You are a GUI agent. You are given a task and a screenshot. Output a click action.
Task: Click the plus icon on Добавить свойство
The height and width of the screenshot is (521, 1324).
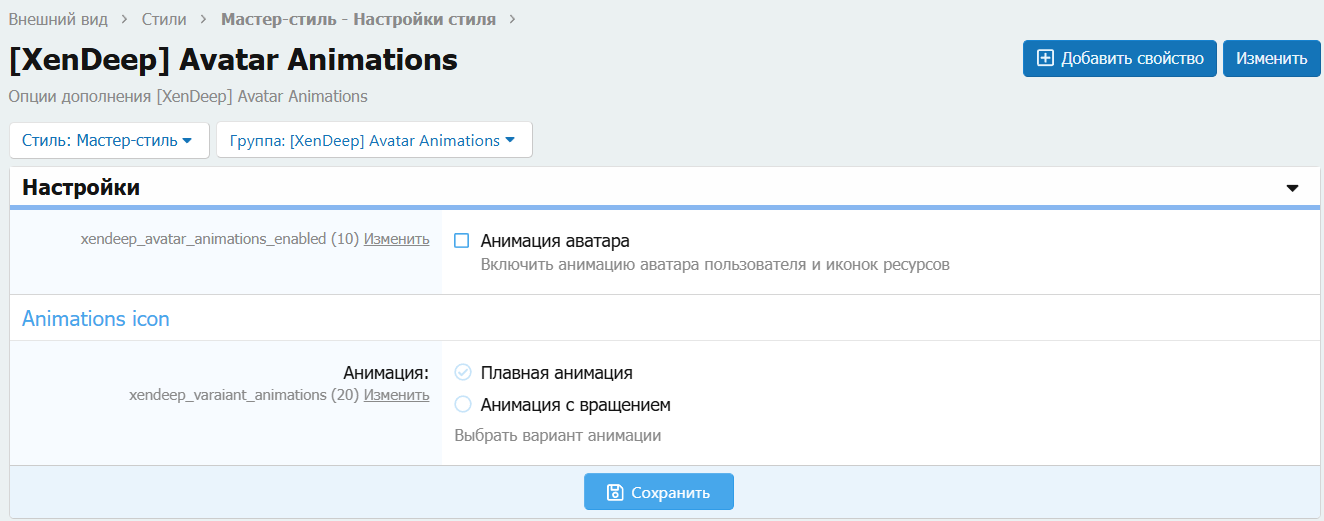[1045, 58]
